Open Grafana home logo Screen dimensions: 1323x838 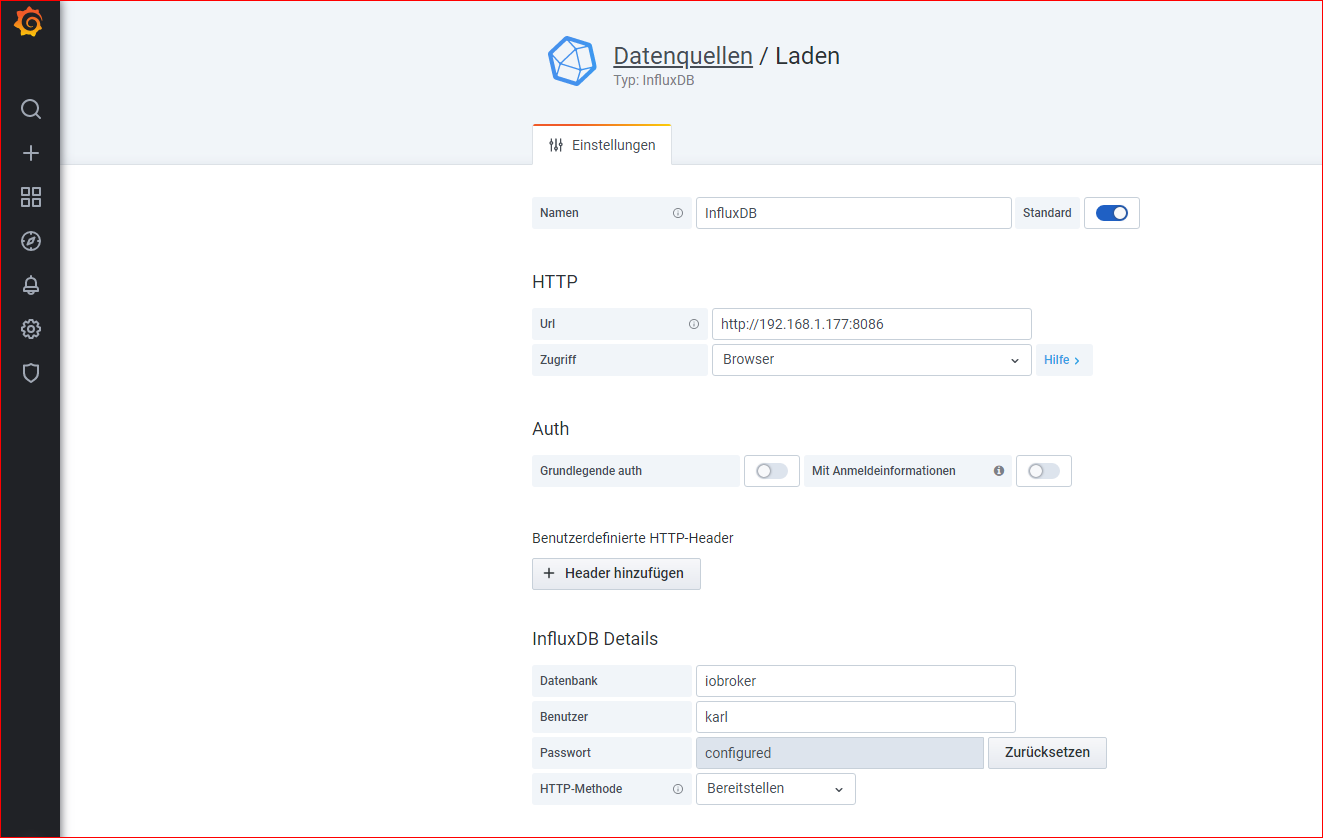[29, 22]
